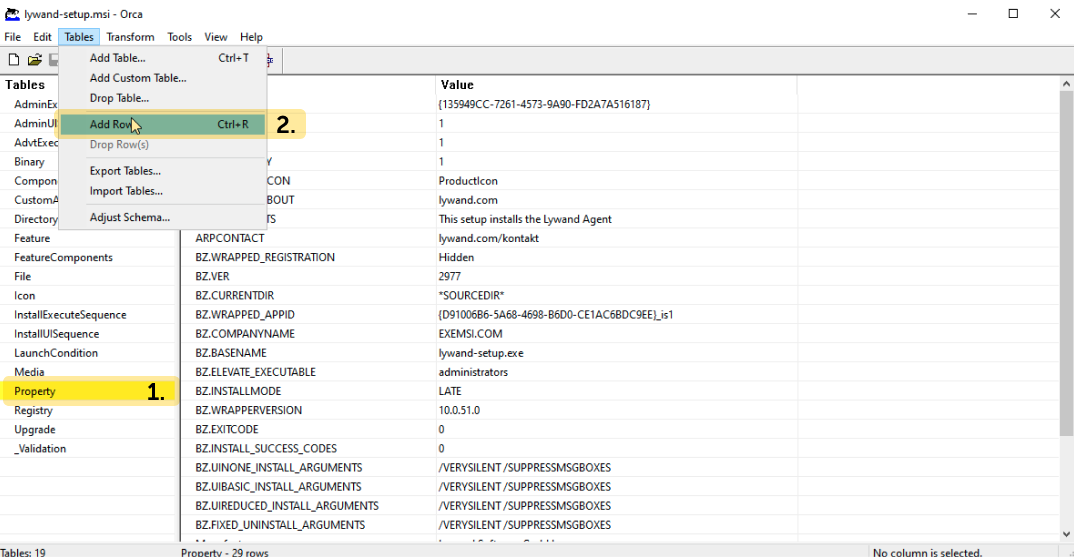
Task: Click the vertical scrollbar up arrow
Action: click(1066, 84)
